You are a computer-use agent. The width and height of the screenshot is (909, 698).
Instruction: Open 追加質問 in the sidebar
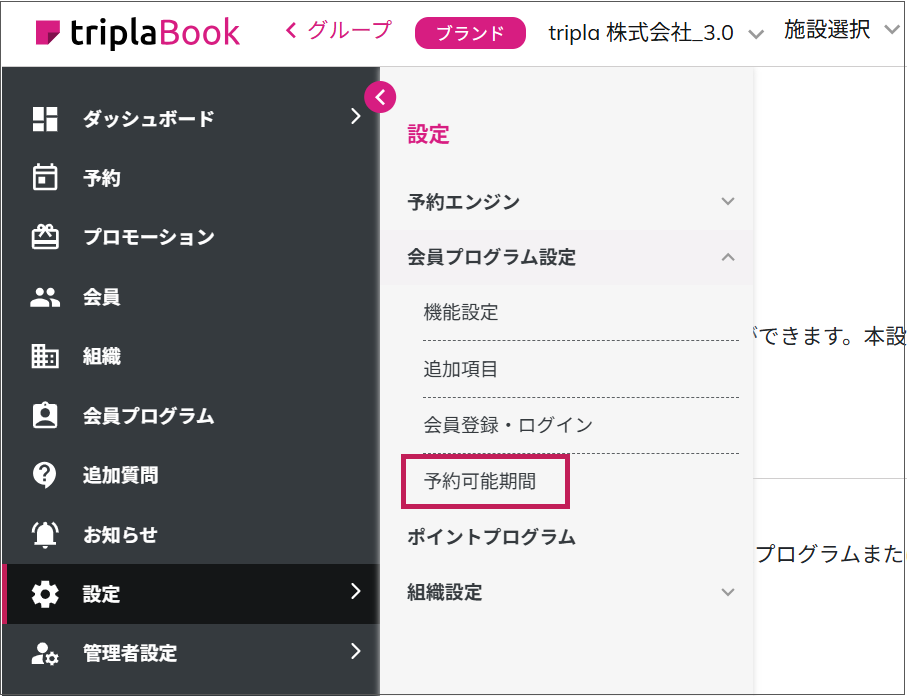coord(191,475)
